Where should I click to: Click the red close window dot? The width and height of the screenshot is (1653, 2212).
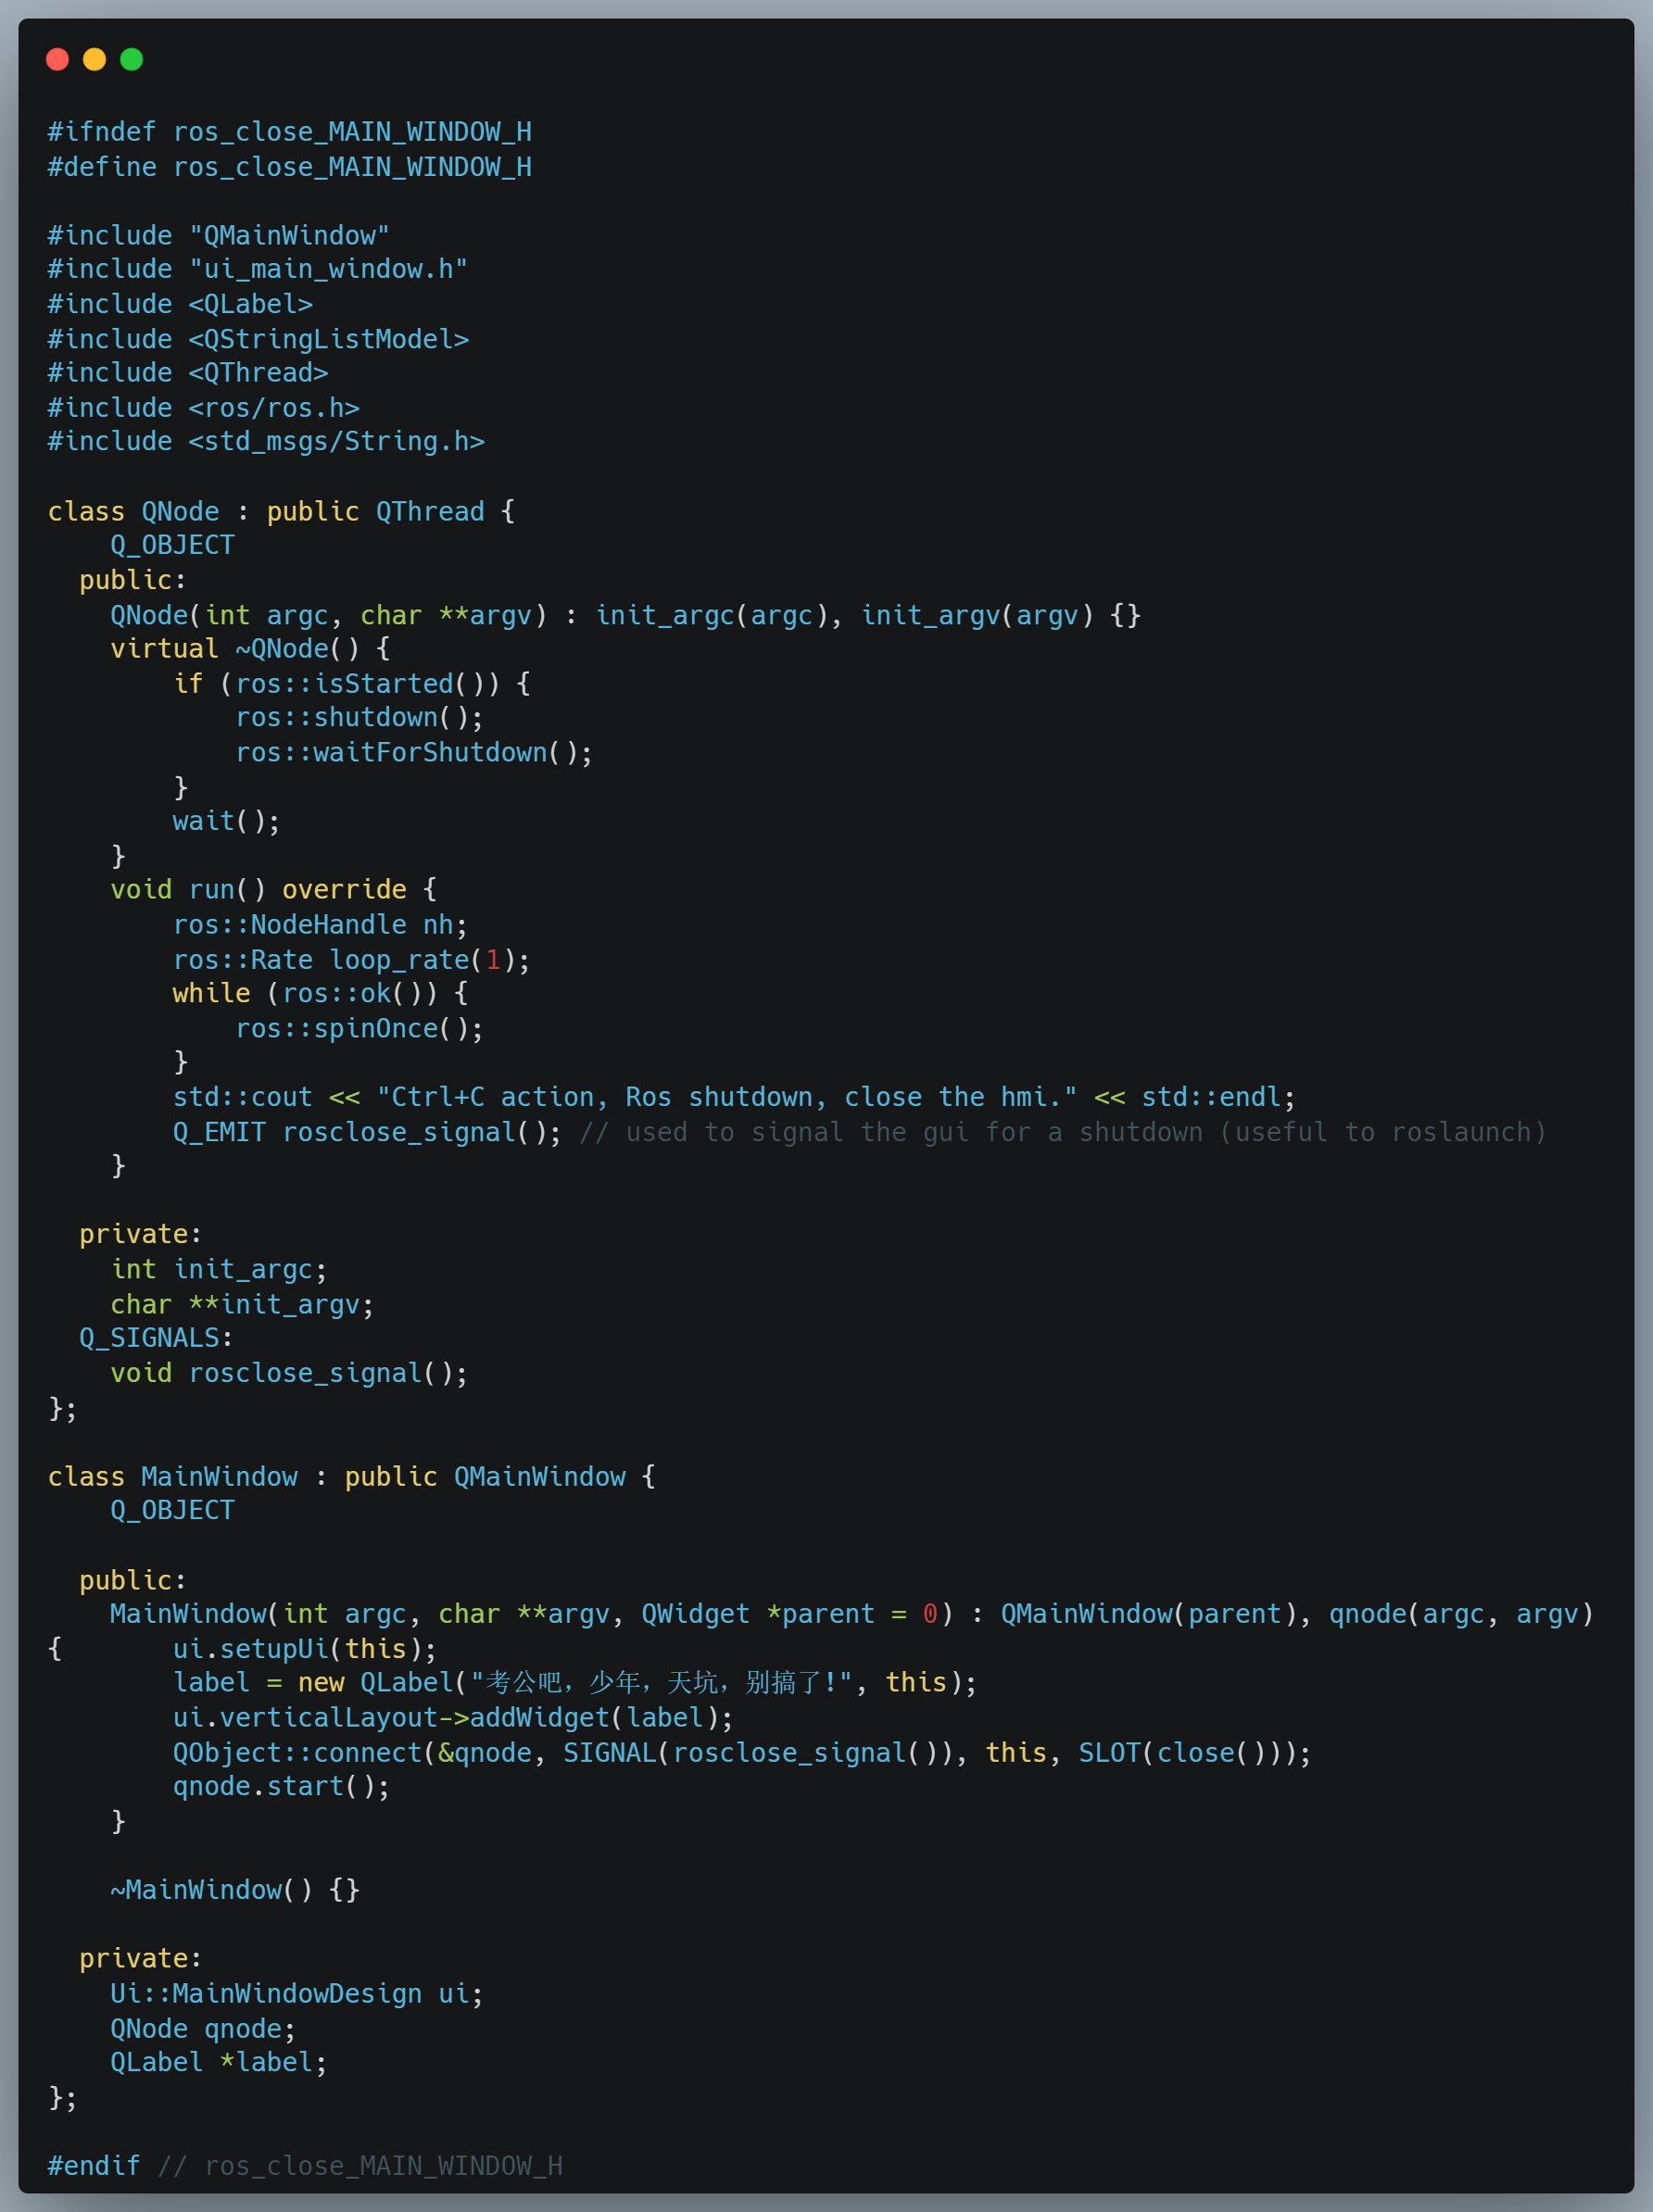58,60
